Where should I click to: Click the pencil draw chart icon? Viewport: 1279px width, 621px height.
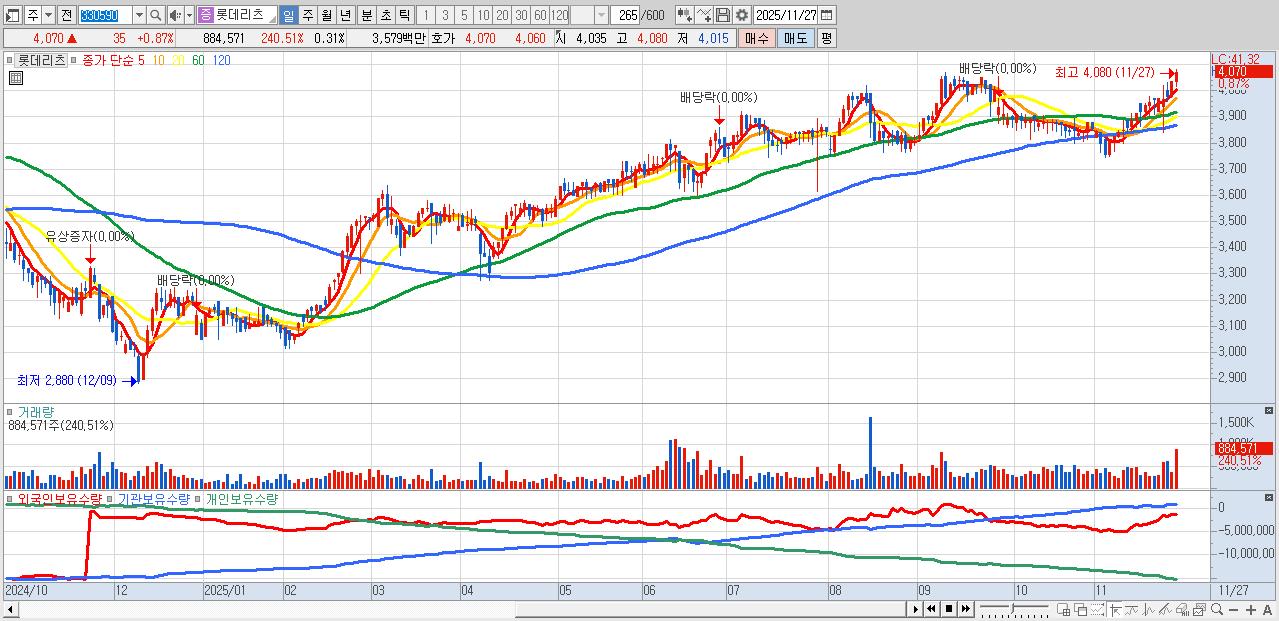[x=1165, y=609]
